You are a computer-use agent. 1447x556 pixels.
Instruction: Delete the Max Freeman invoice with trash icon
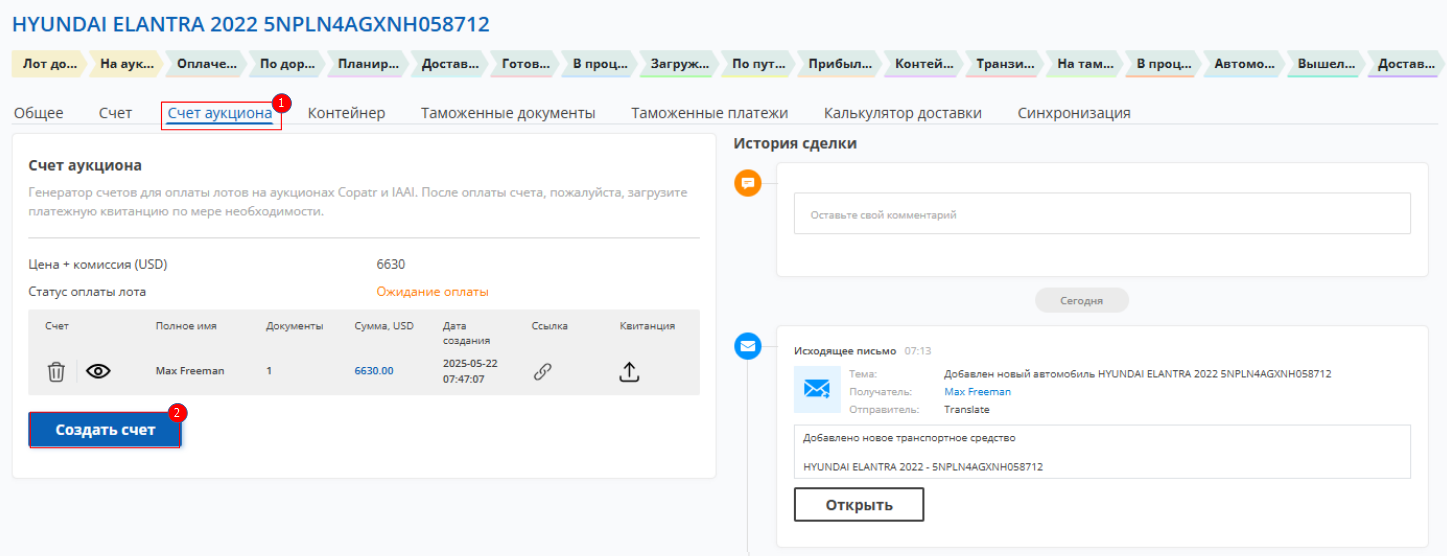(56, 371)
